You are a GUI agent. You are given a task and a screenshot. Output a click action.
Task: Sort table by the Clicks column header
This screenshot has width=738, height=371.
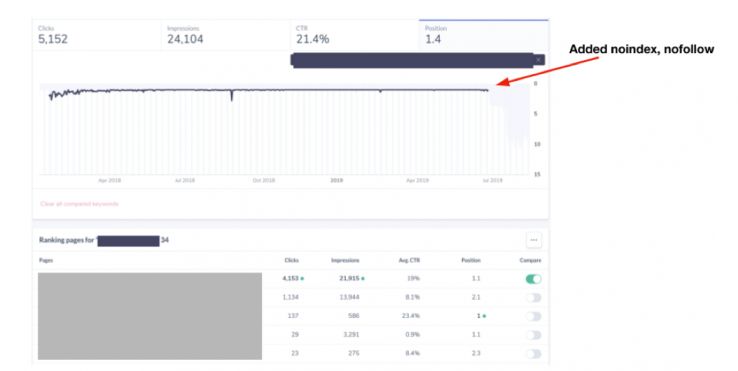[291, 260]
